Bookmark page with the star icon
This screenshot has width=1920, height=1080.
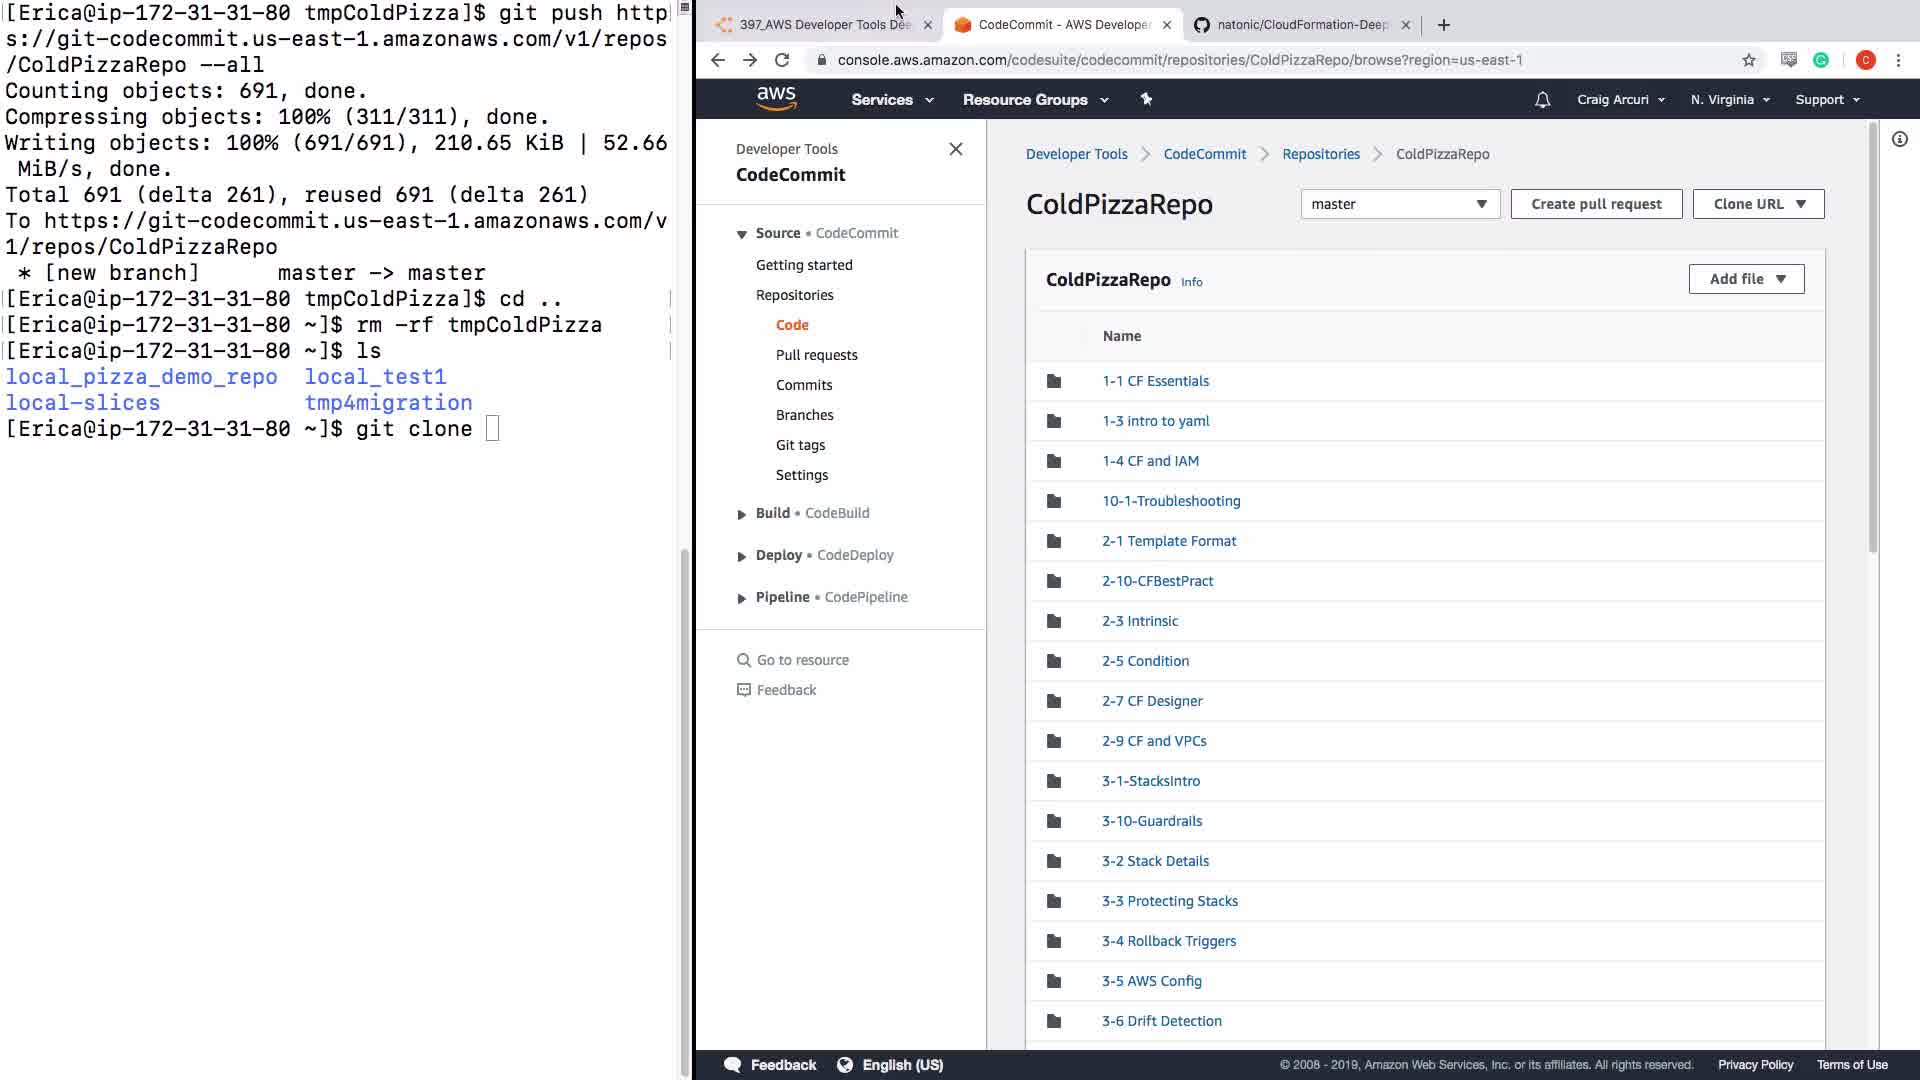coord(1748,60)
